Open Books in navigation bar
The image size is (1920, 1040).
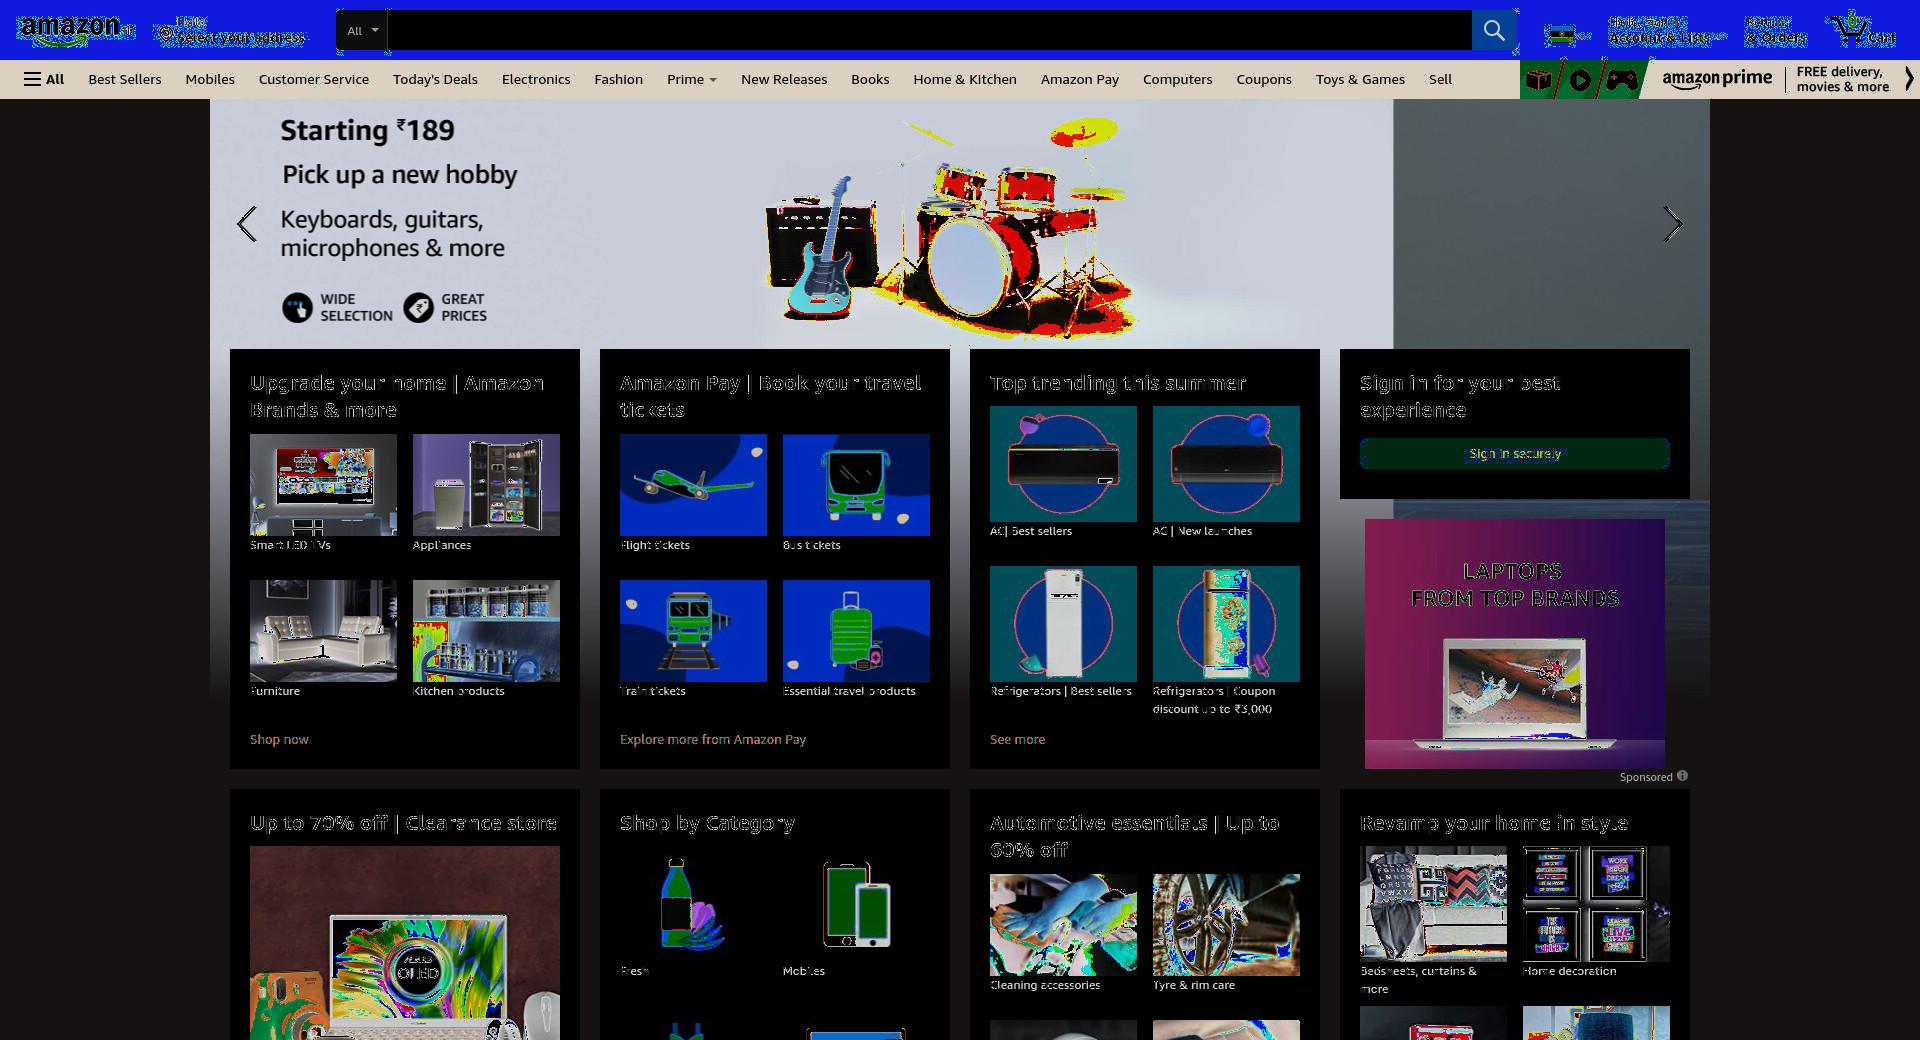click(870, 79)
